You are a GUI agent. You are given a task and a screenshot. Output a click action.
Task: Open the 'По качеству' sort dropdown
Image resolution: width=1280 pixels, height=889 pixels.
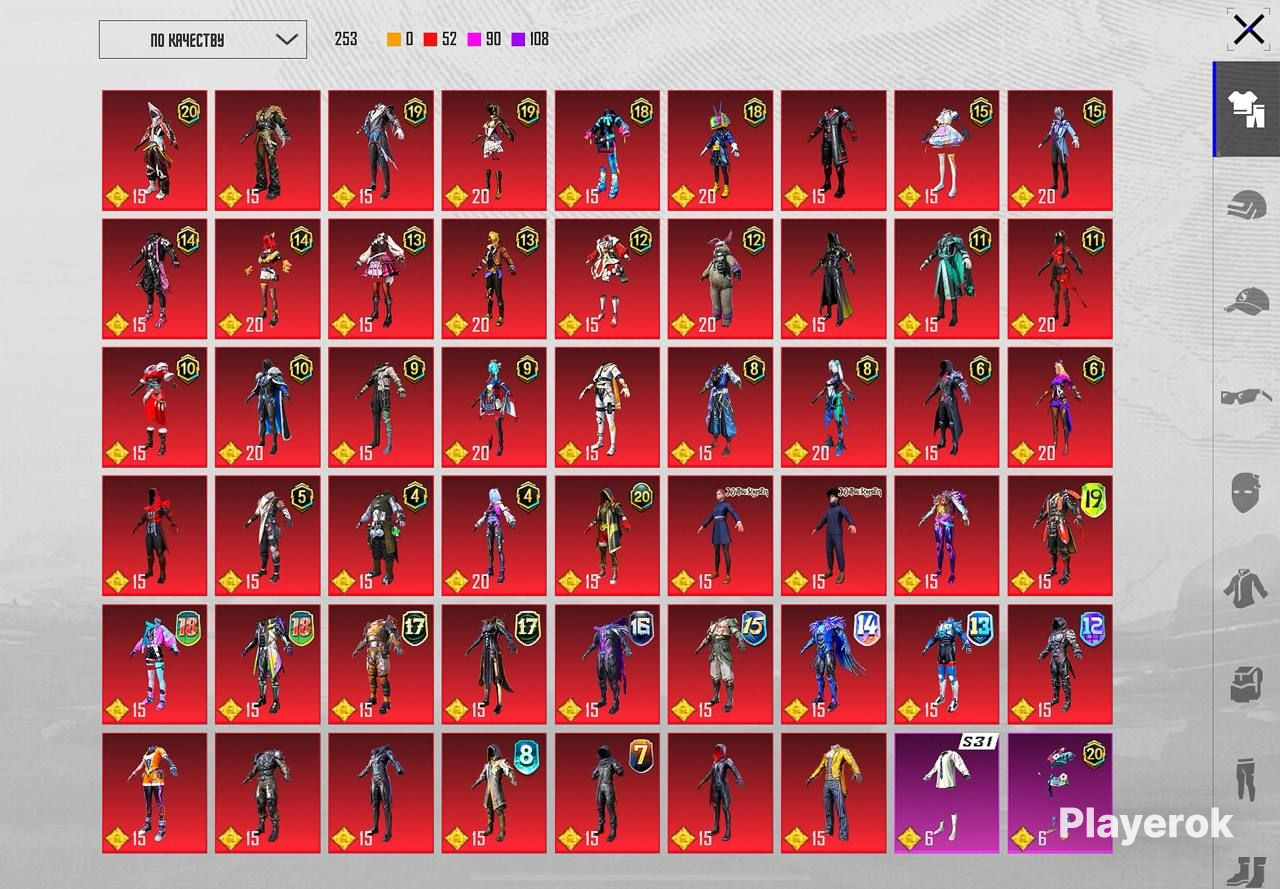(203, 40)
